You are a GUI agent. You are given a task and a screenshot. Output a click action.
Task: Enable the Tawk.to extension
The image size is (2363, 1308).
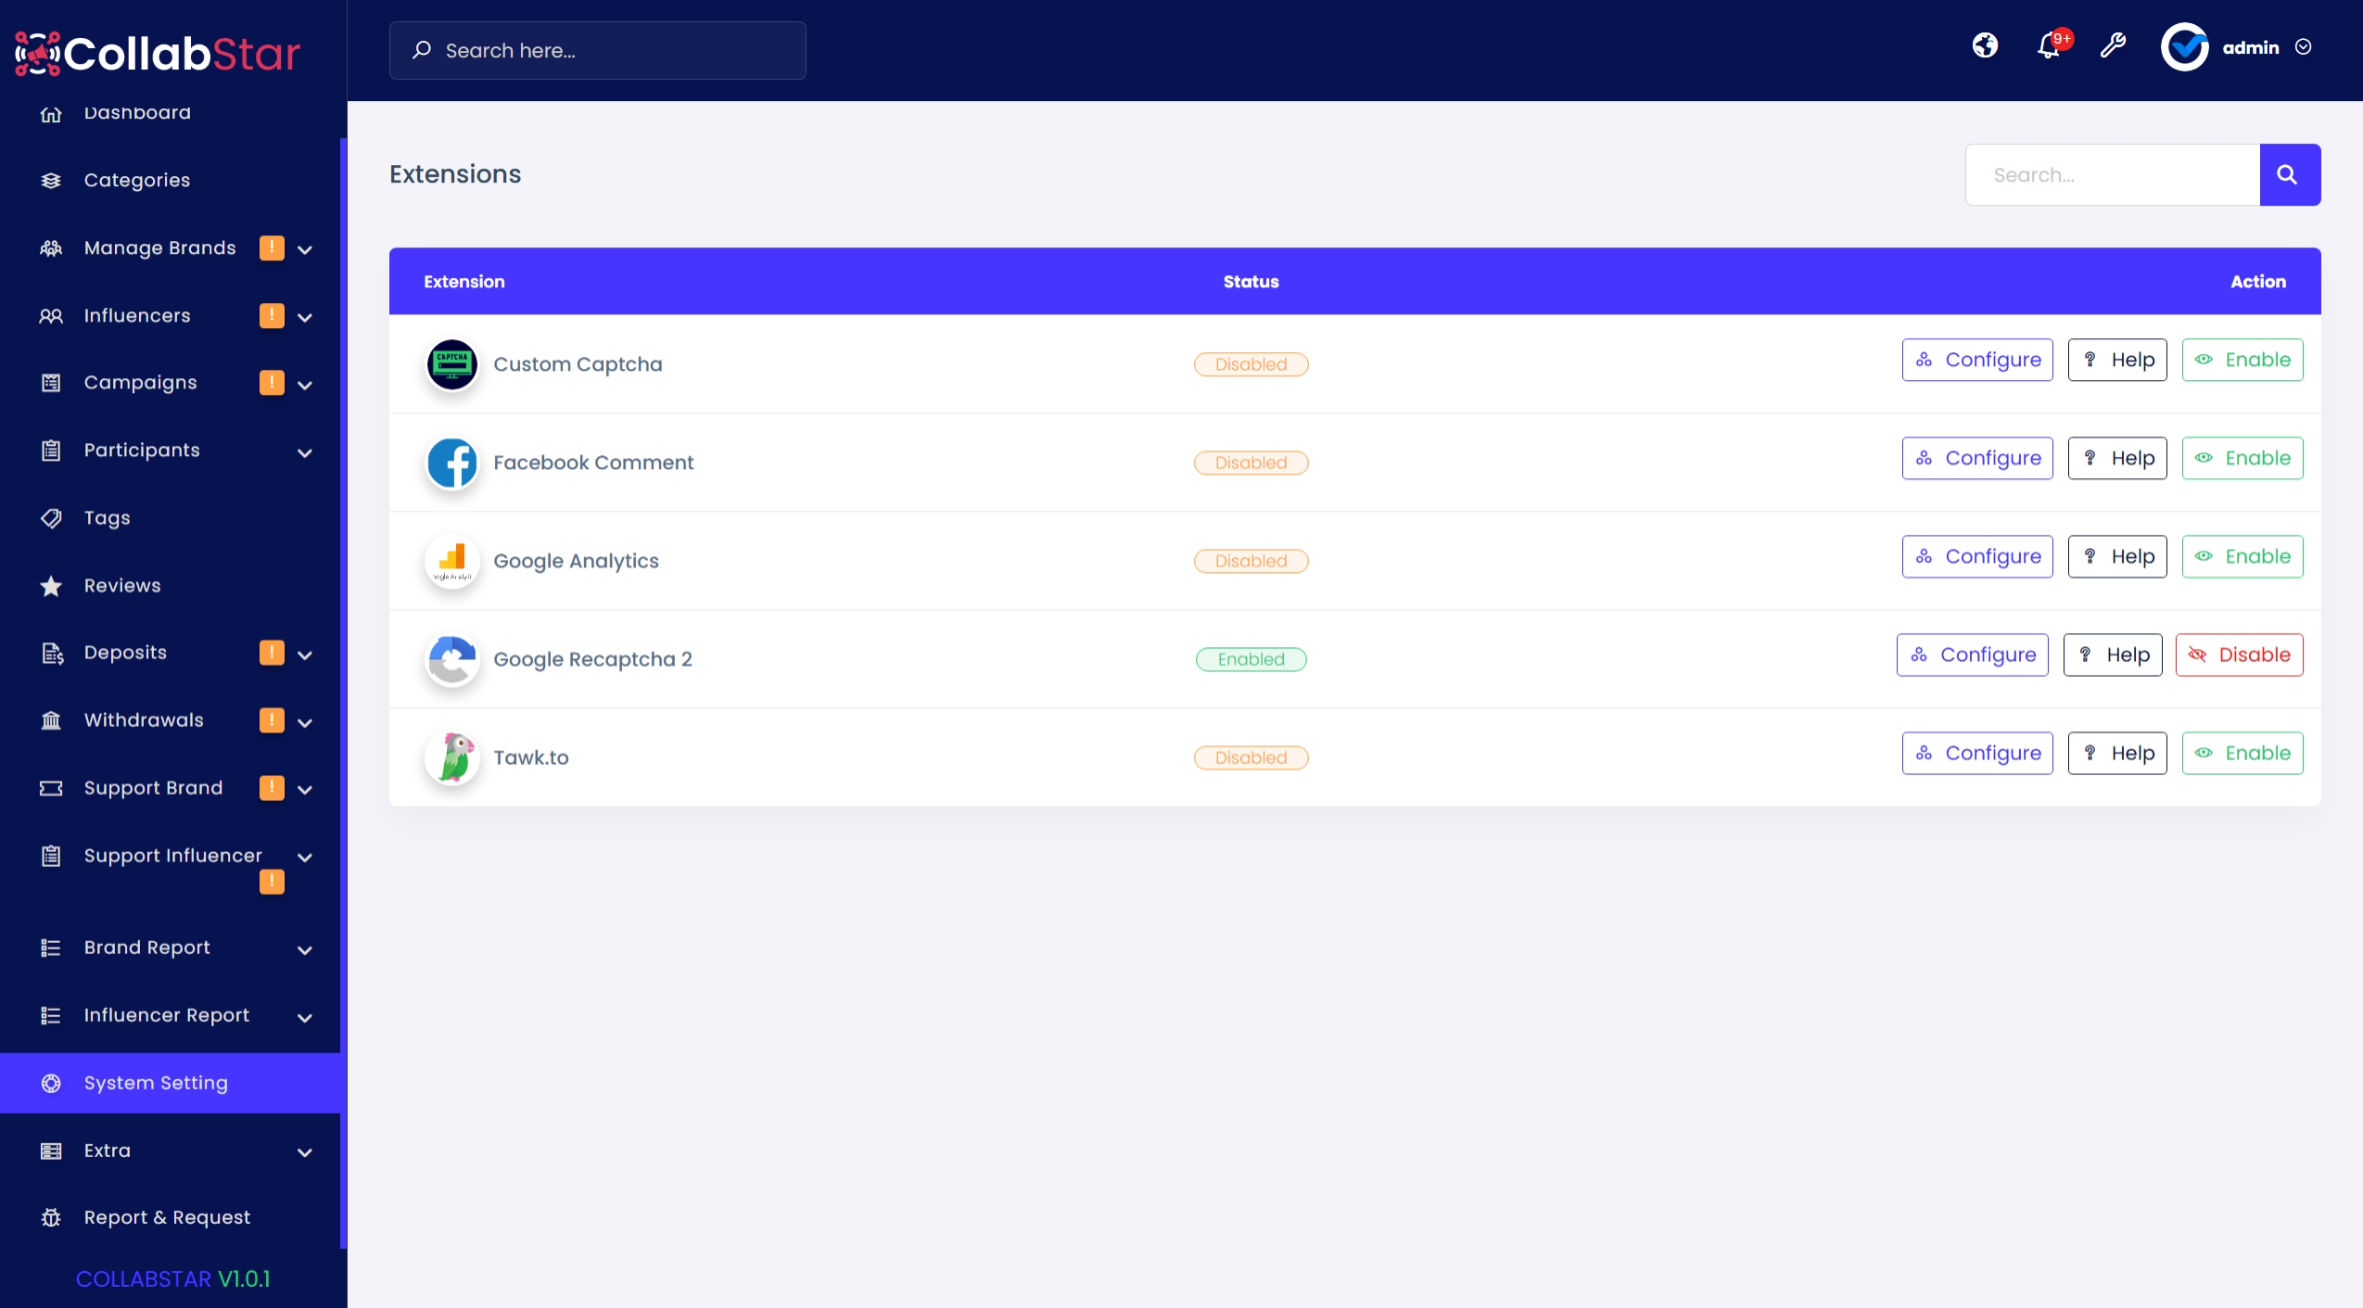[x=2242, y=753]
